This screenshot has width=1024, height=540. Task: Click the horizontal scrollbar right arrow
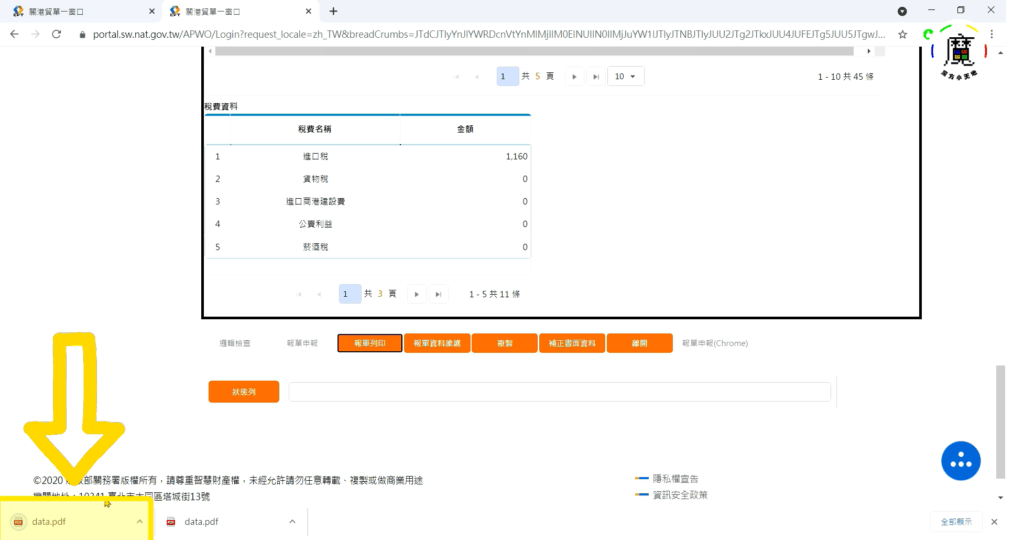pyautogui.click(x=869, y=51)
